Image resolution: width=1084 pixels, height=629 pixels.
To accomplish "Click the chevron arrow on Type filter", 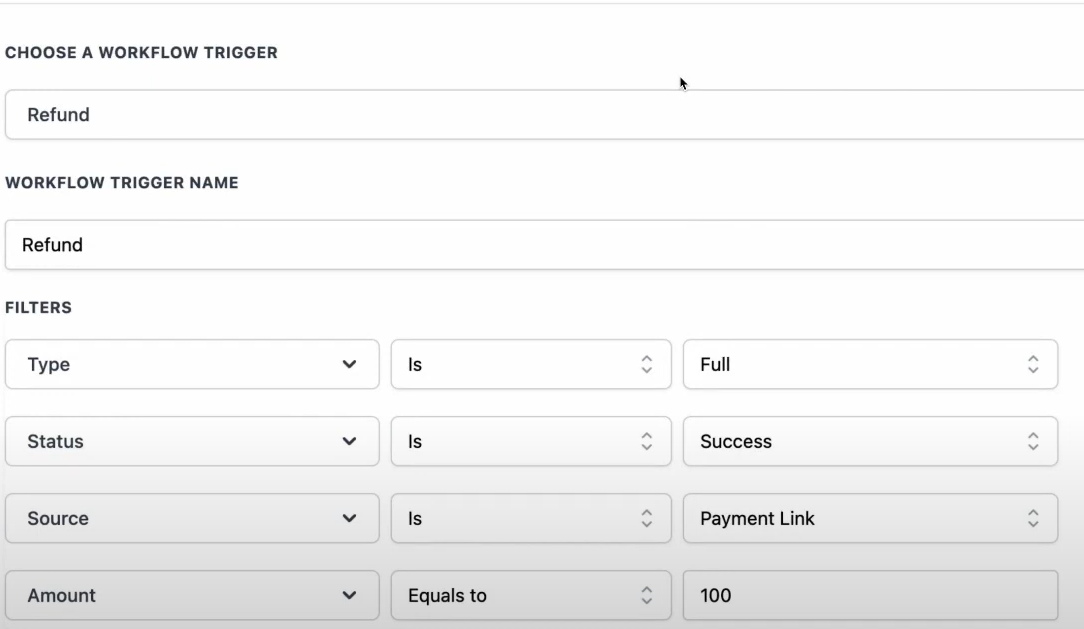I will (x=349, y=364).
